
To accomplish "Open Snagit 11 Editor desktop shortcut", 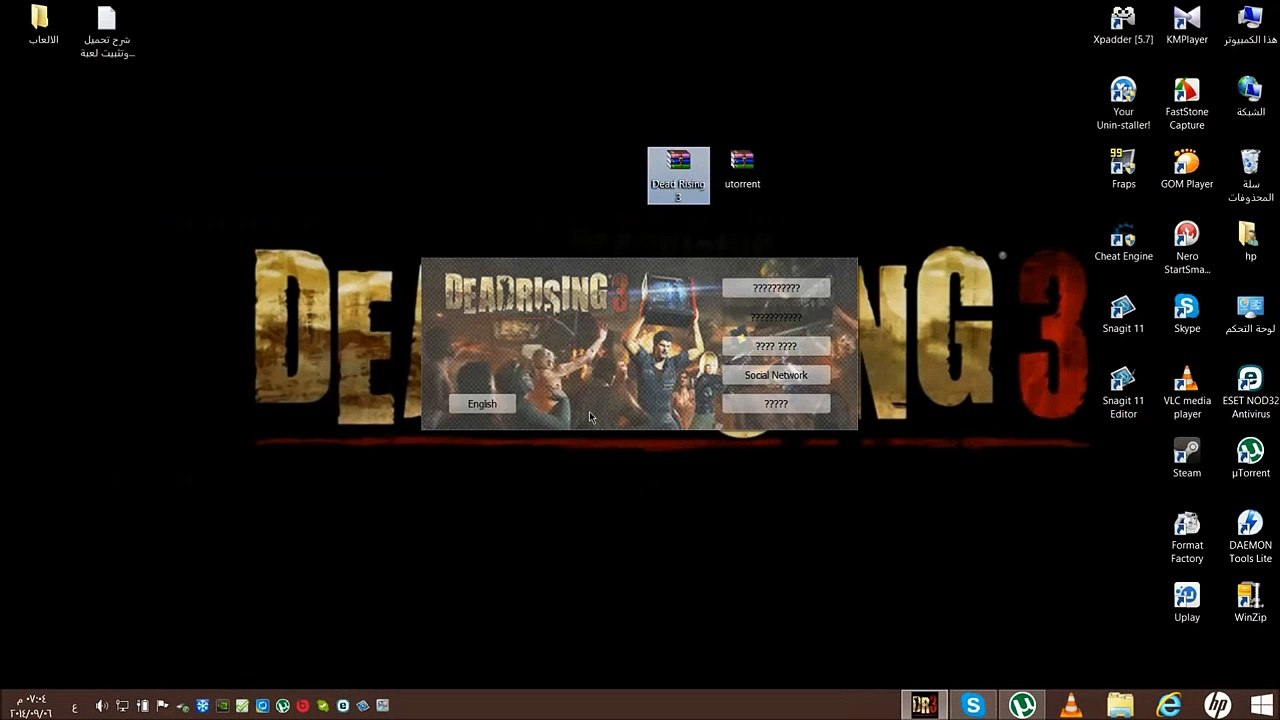I will tap(1123, 393).
